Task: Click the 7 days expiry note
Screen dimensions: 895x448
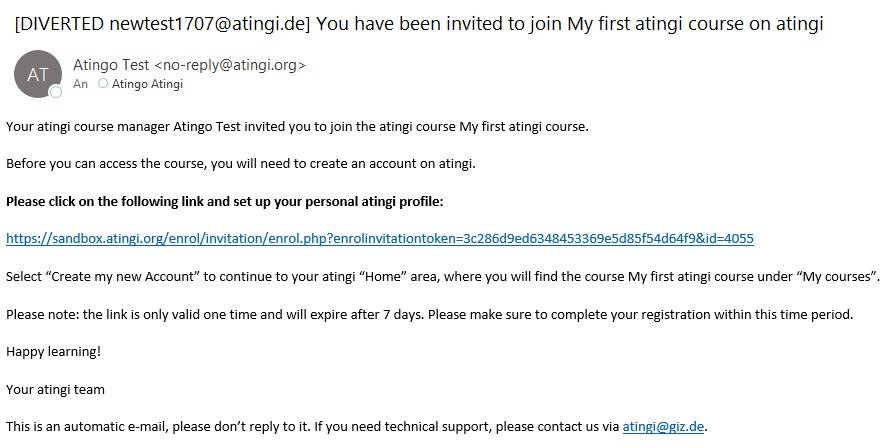Action: point(429,314)
